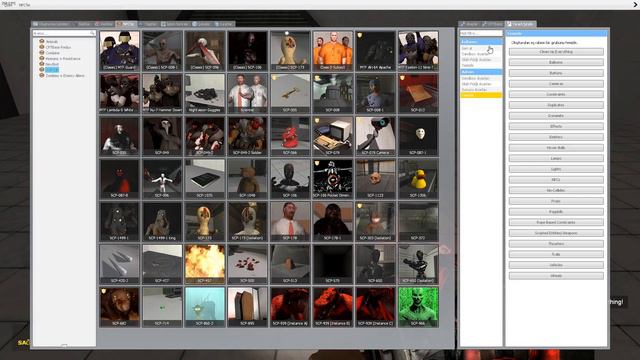Click the NPCs cleanup button
640x360 pixels.
click(556, 180)
